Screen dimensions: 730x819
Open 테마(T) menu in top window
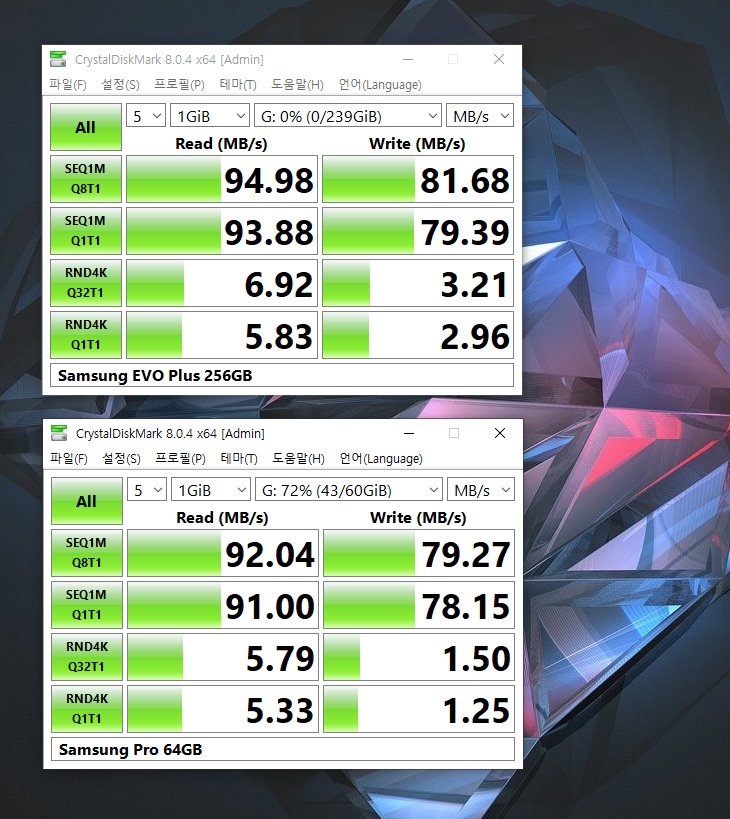click(x=238, y=85)
